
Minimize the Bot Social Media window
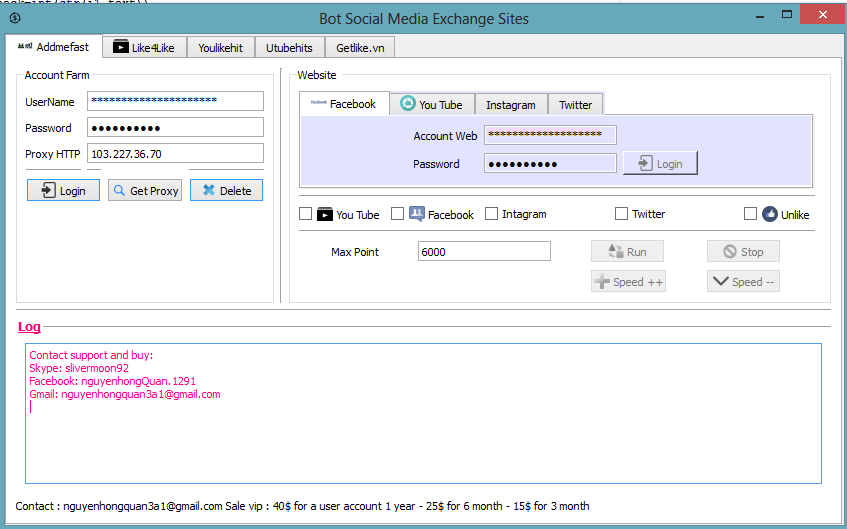point(760,15)
